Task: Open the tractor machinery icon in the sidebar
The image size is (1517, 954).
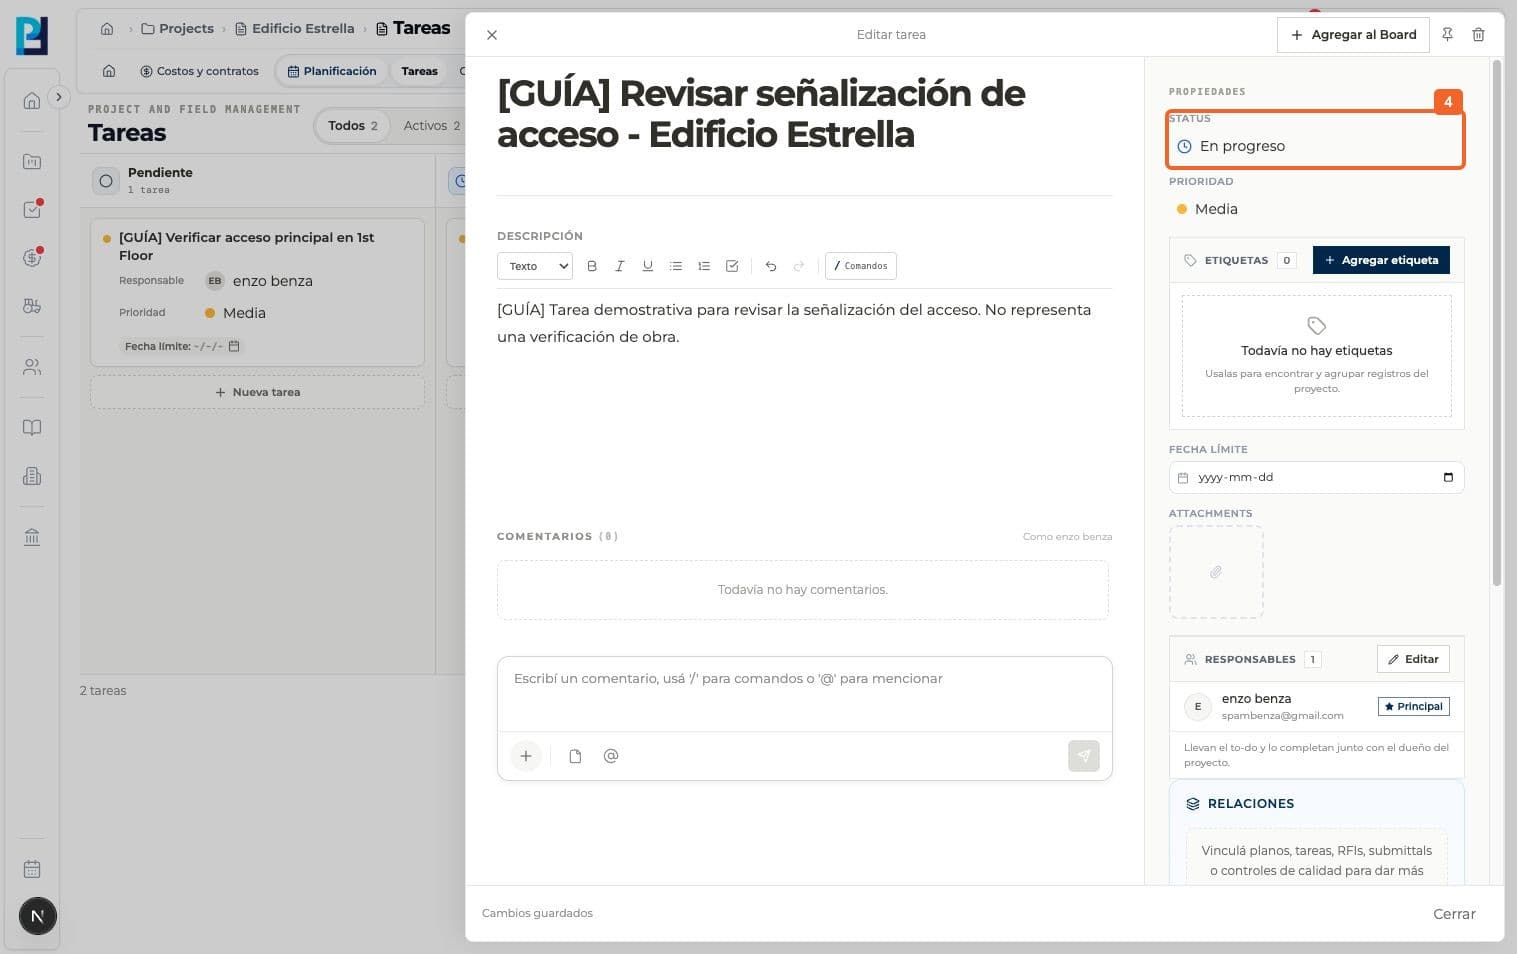Action: (x=32, y=306)
